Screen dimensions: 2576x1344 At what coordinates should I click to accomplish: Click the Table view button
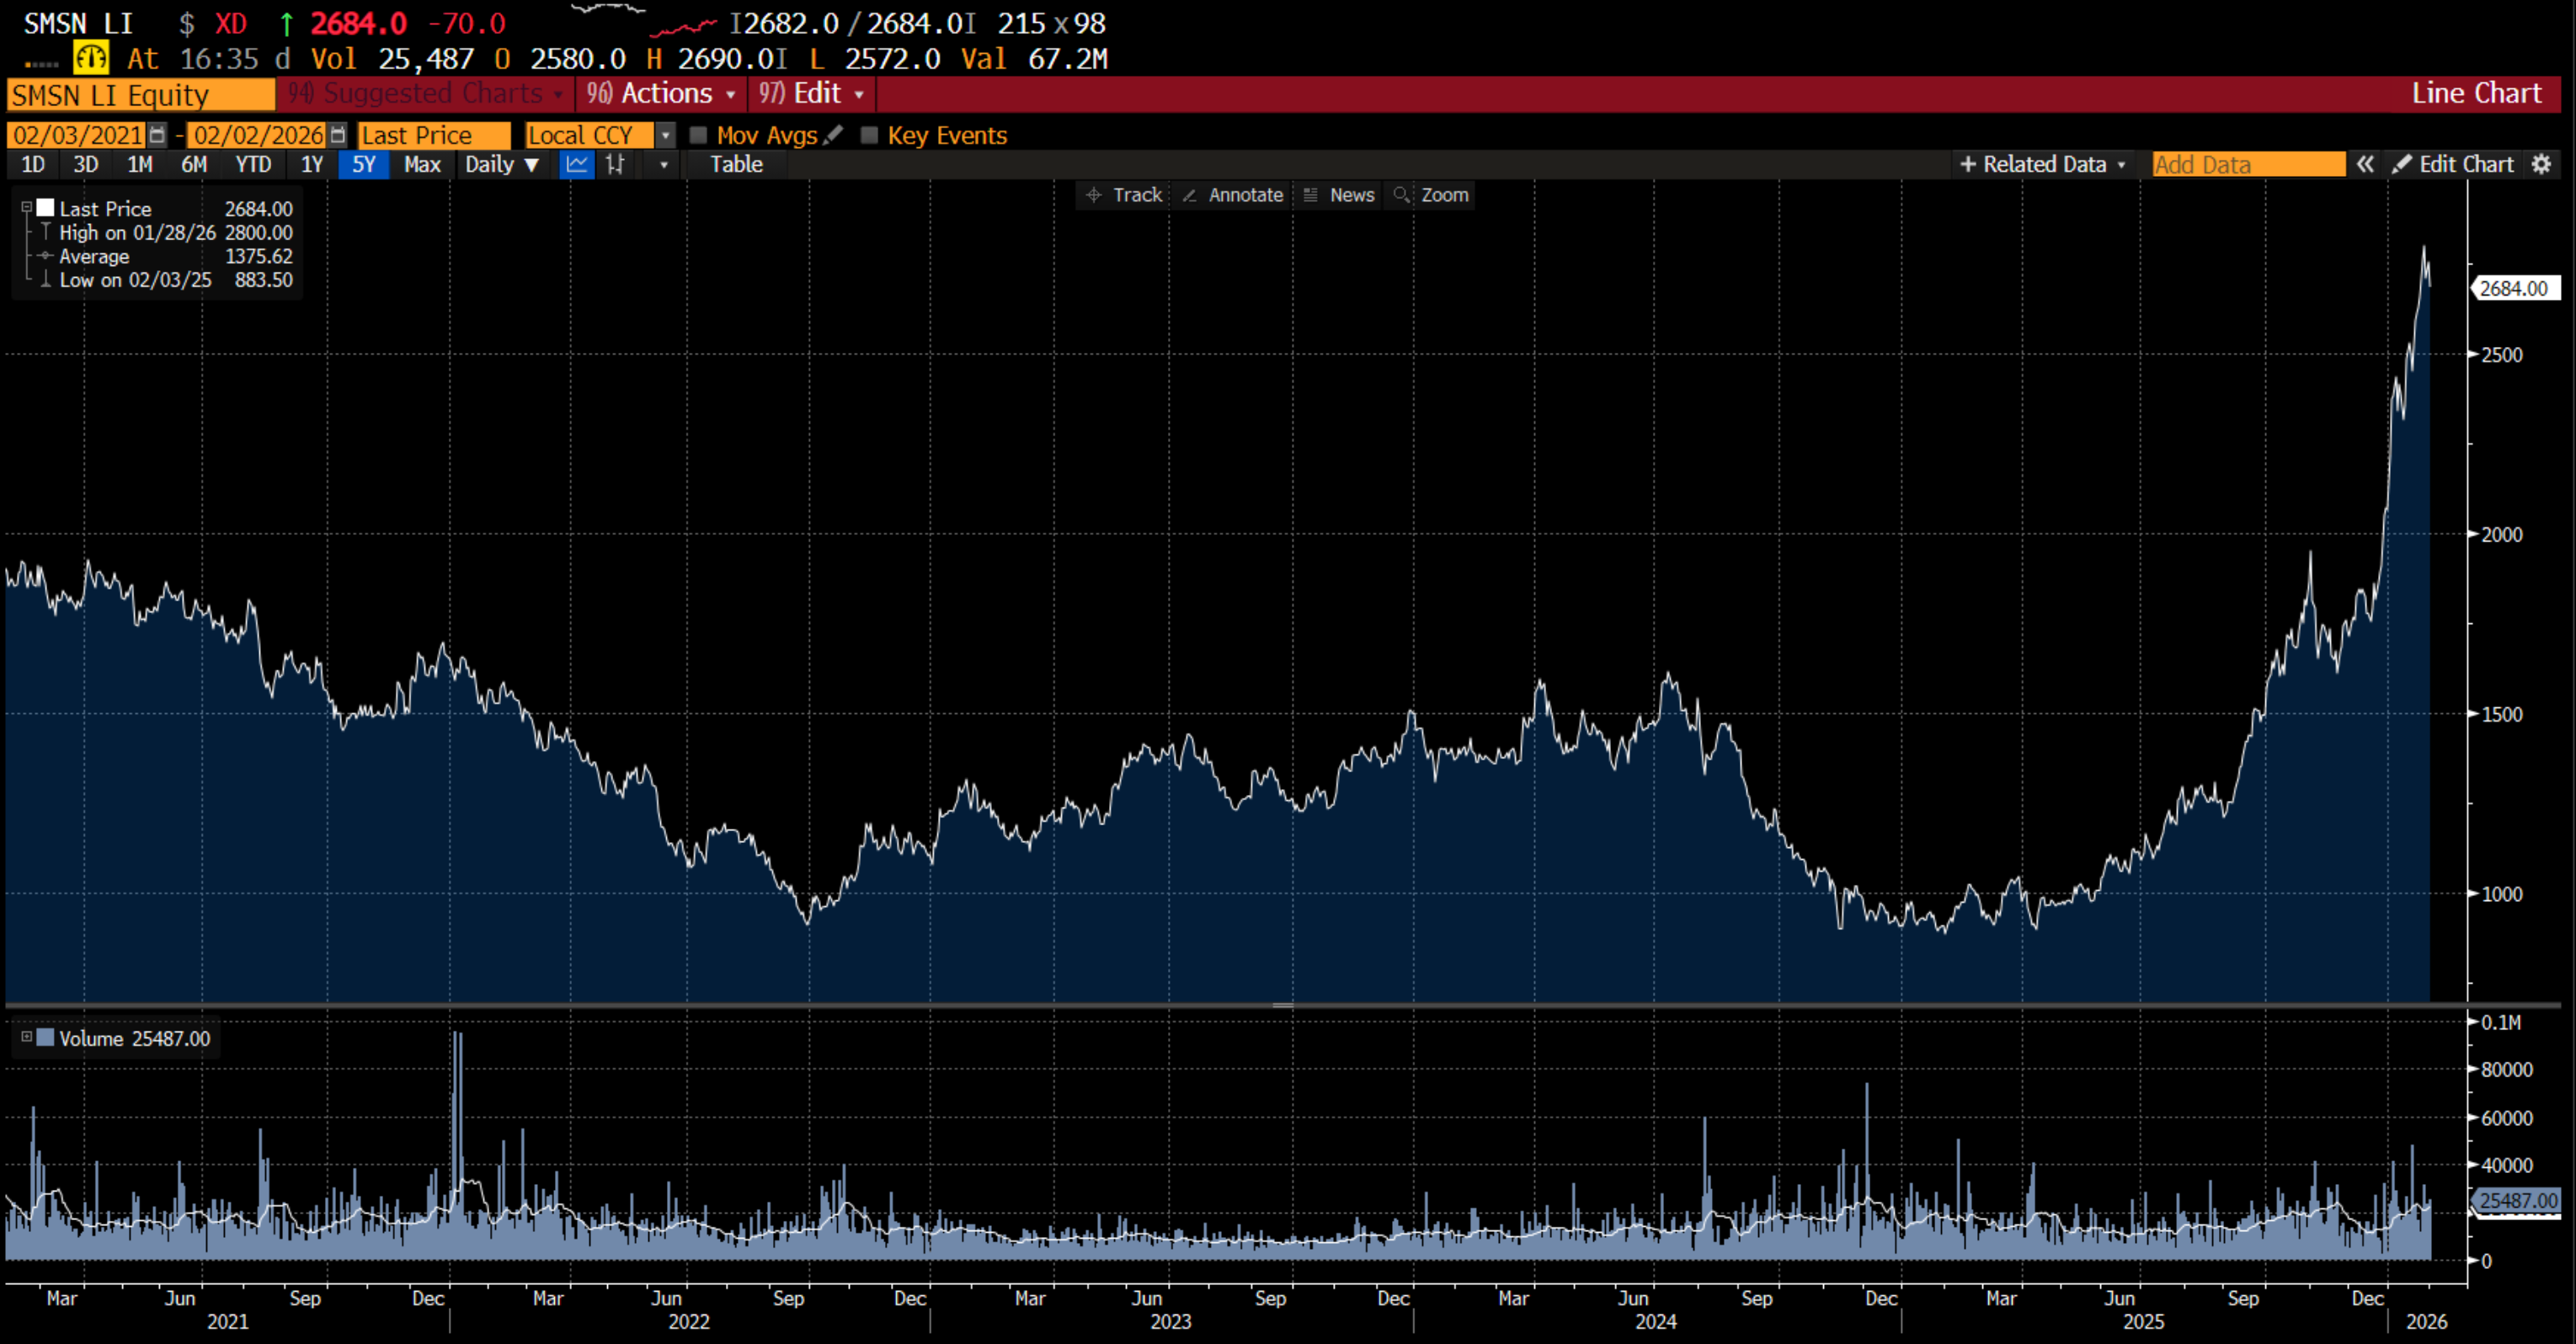736,165
